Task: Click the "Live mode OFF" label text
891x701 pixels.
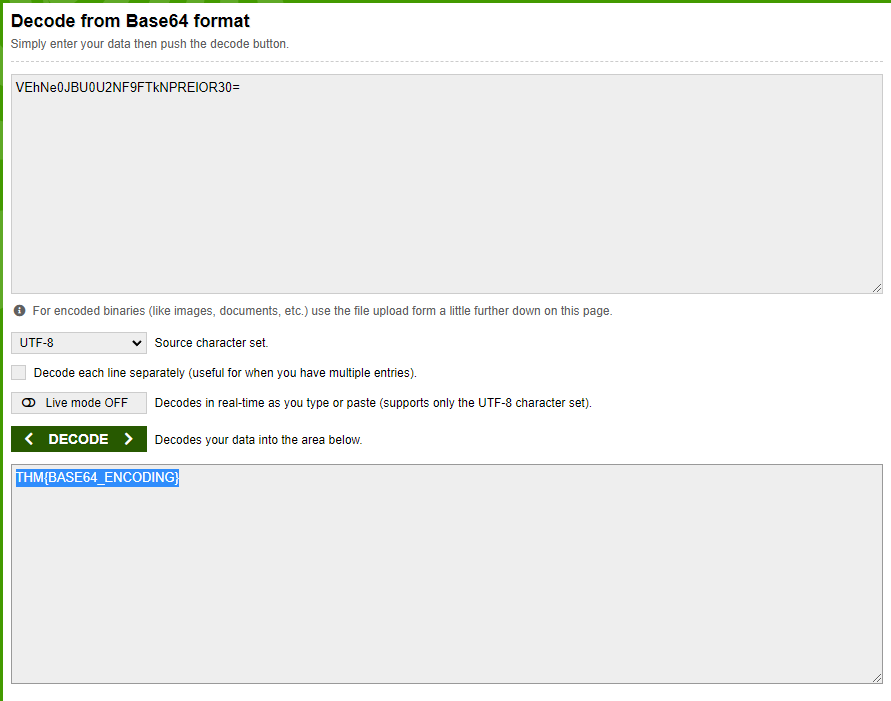Action: pos(87,403)
